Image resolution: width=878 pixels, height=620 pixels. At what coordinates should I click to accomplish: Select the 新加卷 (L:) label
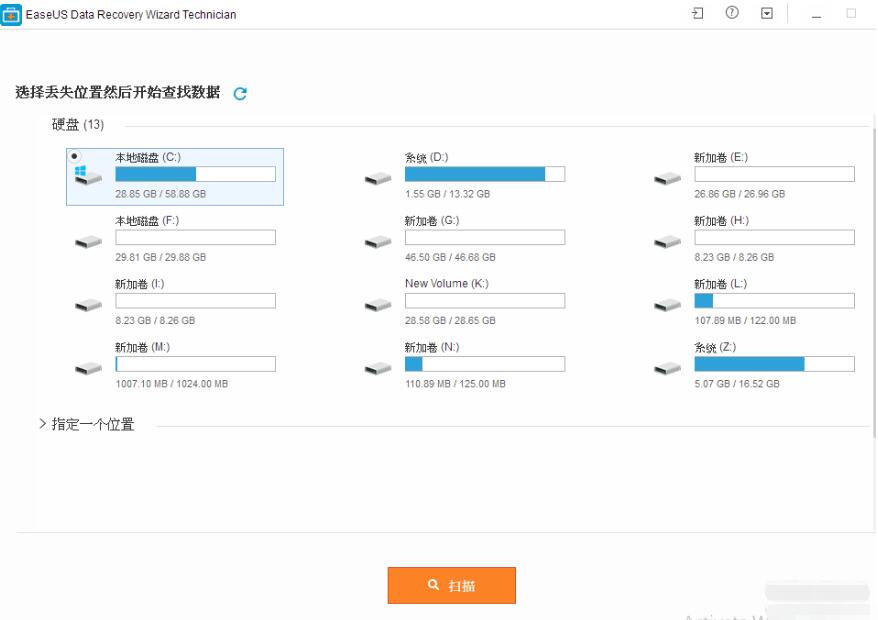pyautogui.click(x=721, y=284)
